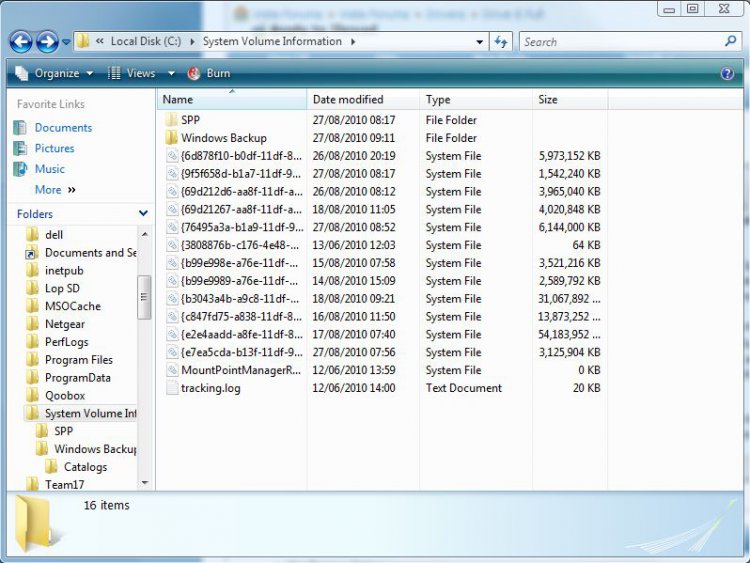The image size is (750, 563).
Task: Select the MountPointManagerR... system file icon
Action: coord(172,370)
